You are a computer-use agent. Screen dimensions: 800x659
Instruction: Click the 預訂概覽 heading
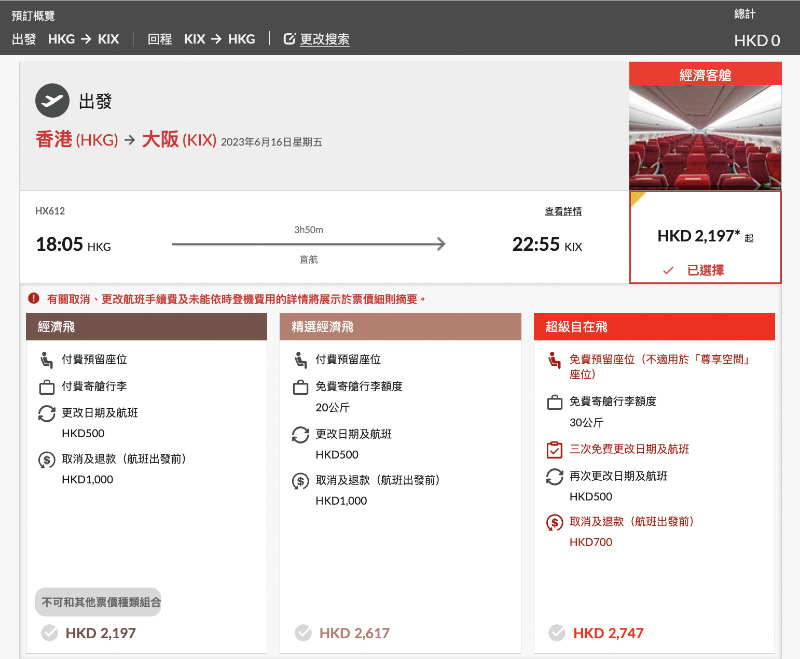pyautogui.click(x=33, y=16)
